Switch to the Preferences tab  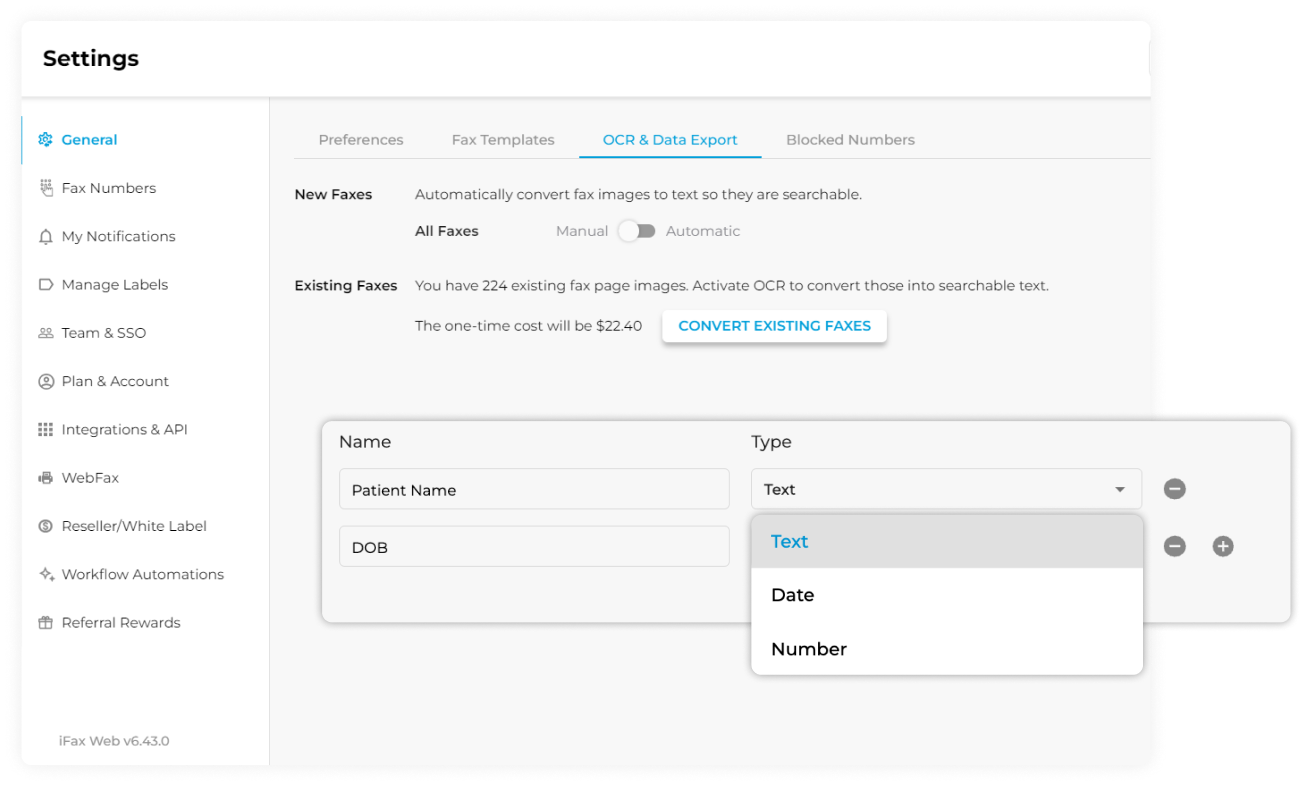(361, 140)
